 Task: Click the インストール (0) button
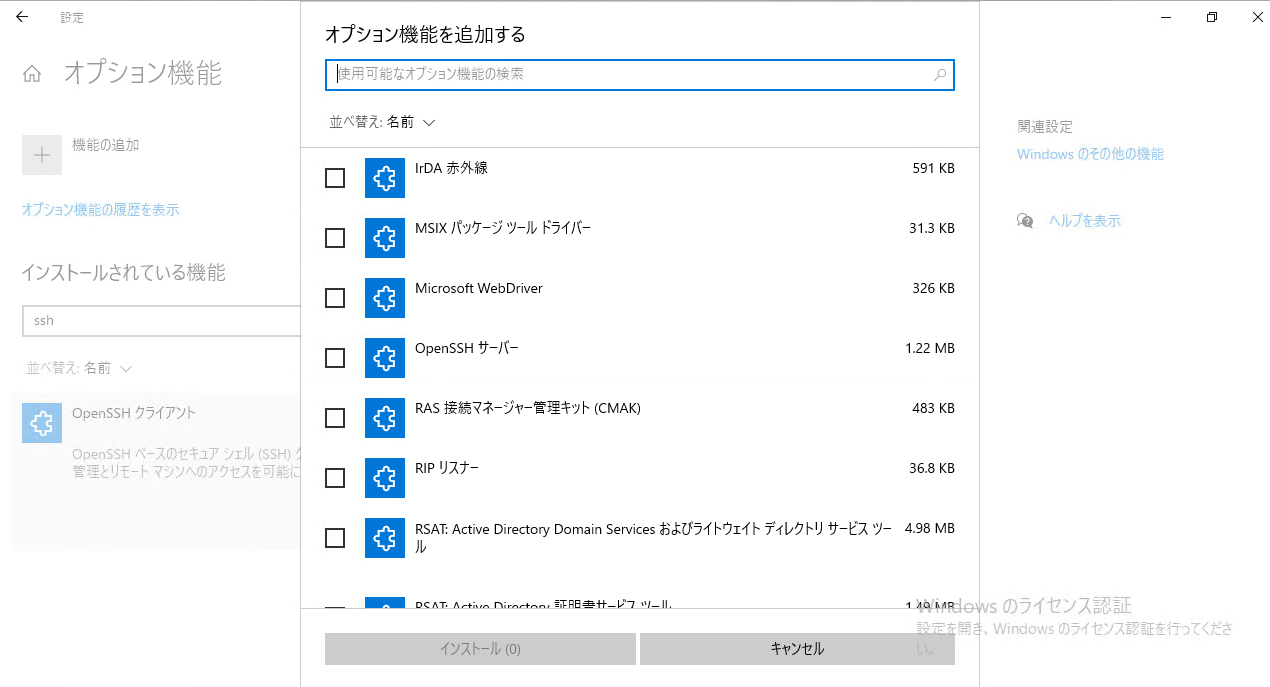point(480,649)
